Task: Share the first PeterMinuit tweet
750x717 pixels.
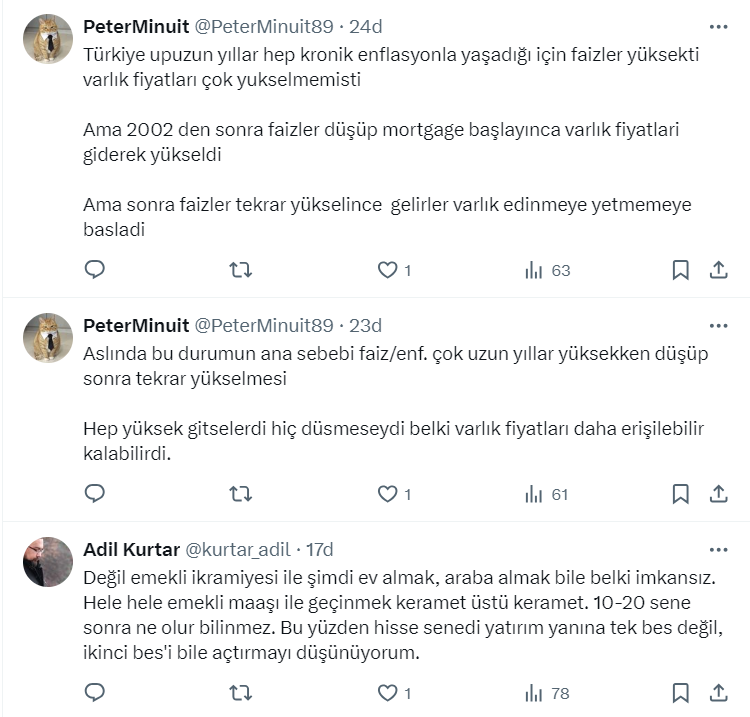Action: click(718, 270)
